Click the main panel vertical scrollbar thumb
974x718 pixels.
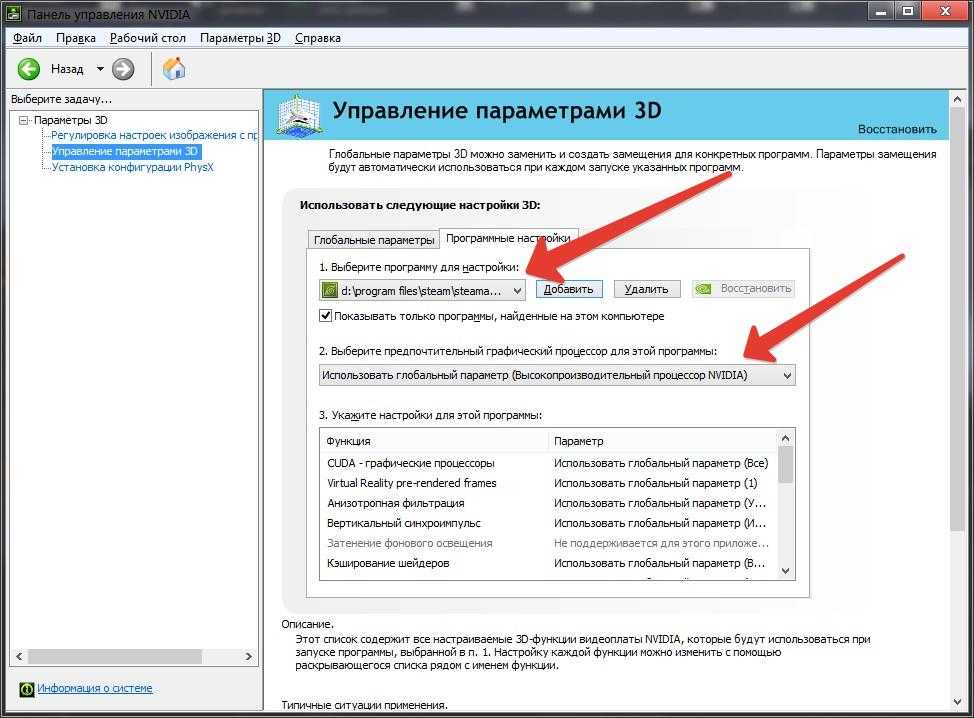coord(957,319)
